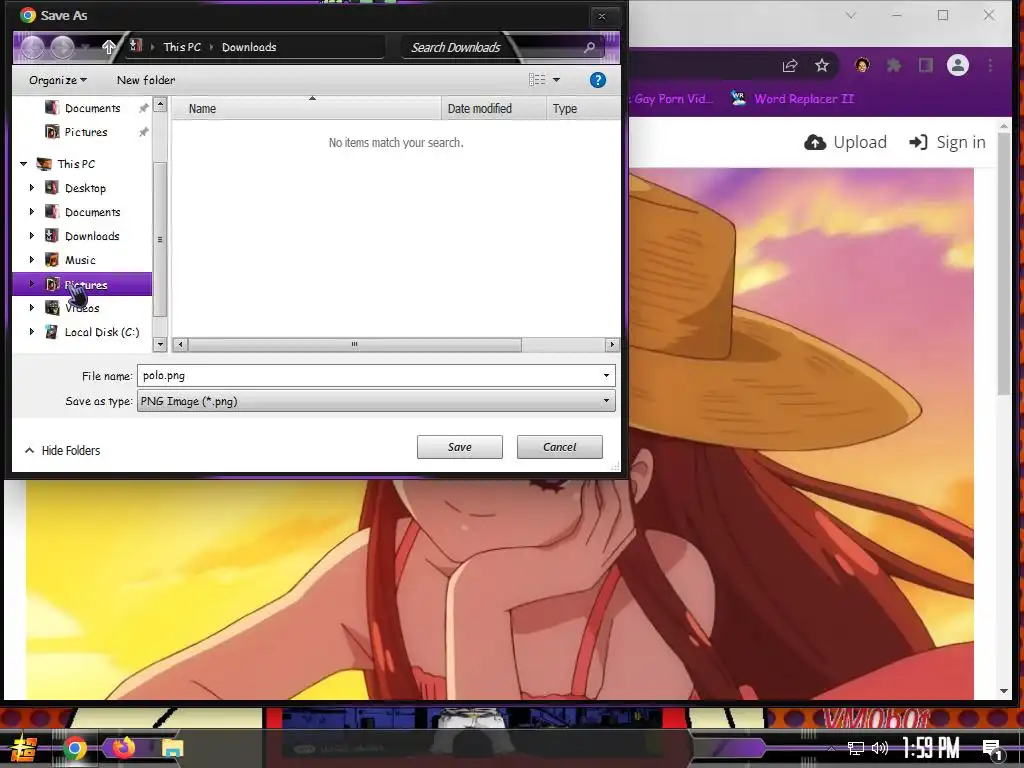Click file list horizontal scrollbar left arrow
Image resolution: width=1024 pixels, height=768 pixels.
coord(180,344)
